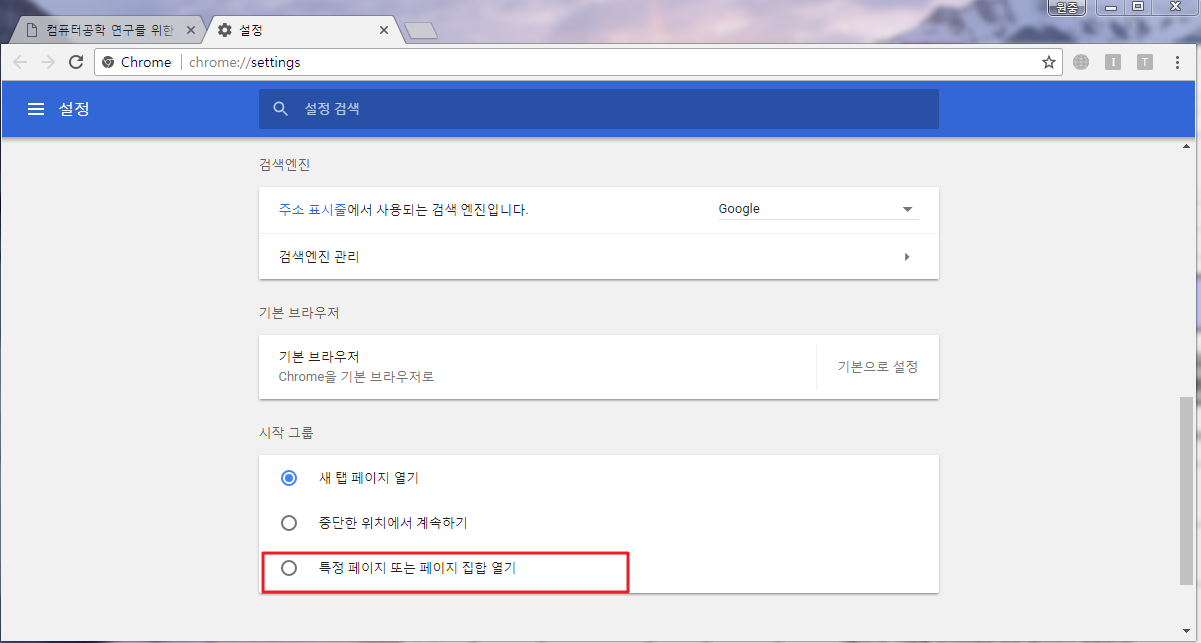Viewport: 1201px width, 643px height.
Task: Open the Google search engine dropdown
Action: [816, 210]
